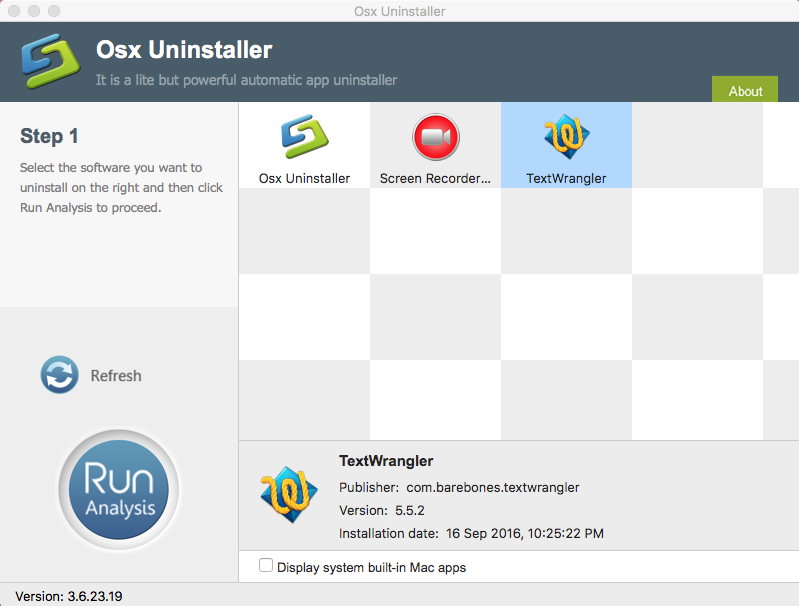This screenshot has width=799, height=606.
Task: Click the Step 1 heading
Action: (49, 136)
